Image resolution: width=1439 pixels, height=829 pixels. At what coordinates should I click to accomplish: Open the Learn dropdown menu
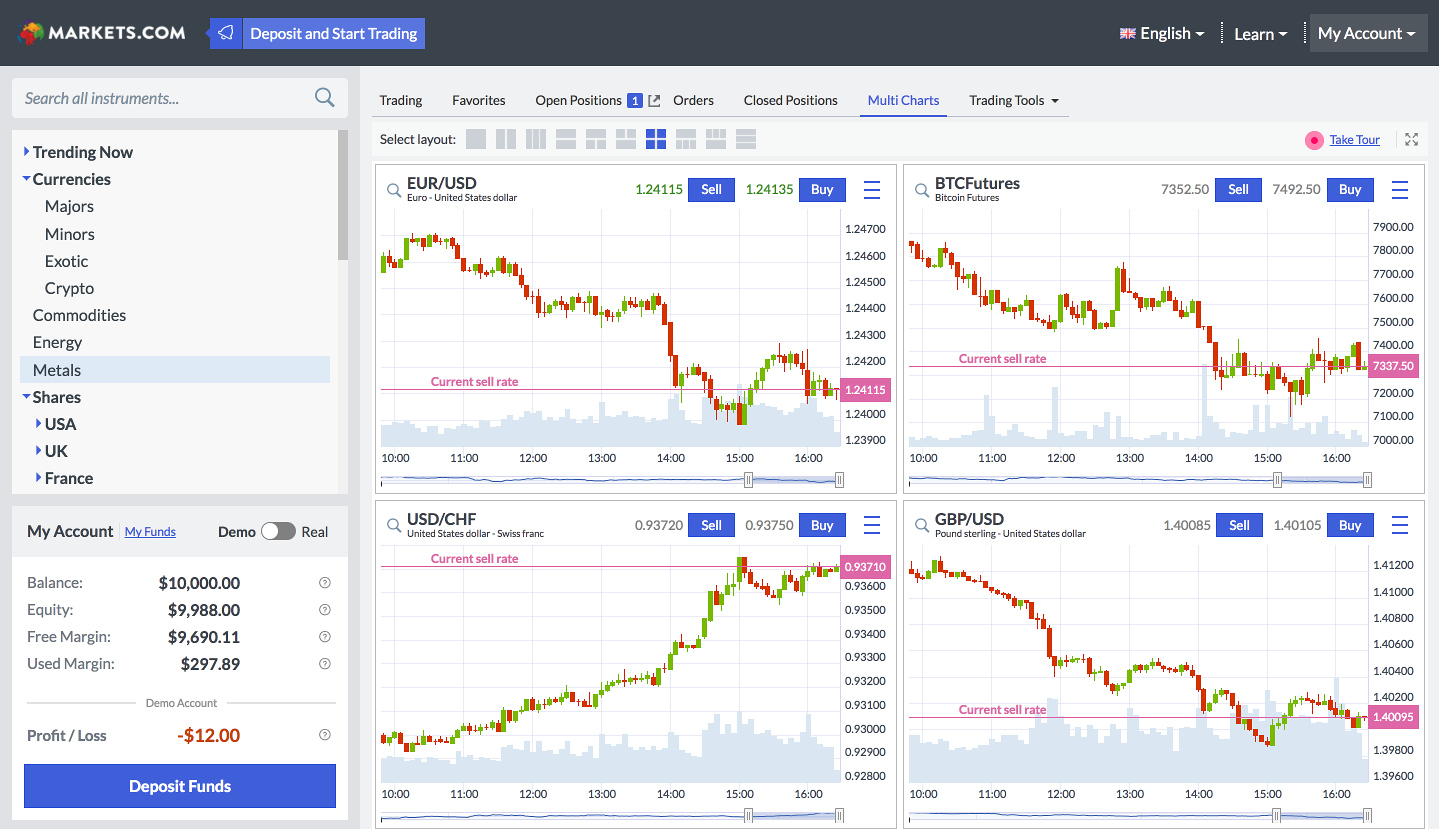1261,34
